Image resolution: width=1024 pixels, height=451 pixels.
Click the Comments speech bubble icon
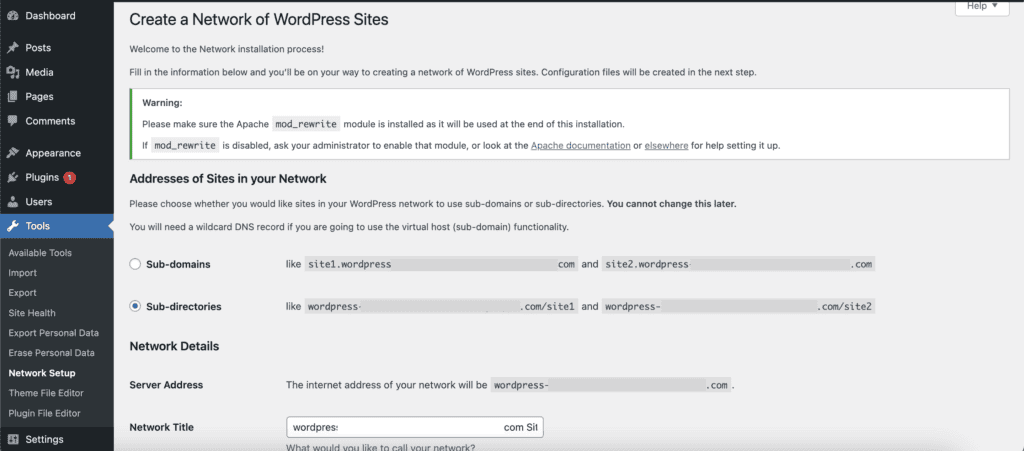coord(12,121)
